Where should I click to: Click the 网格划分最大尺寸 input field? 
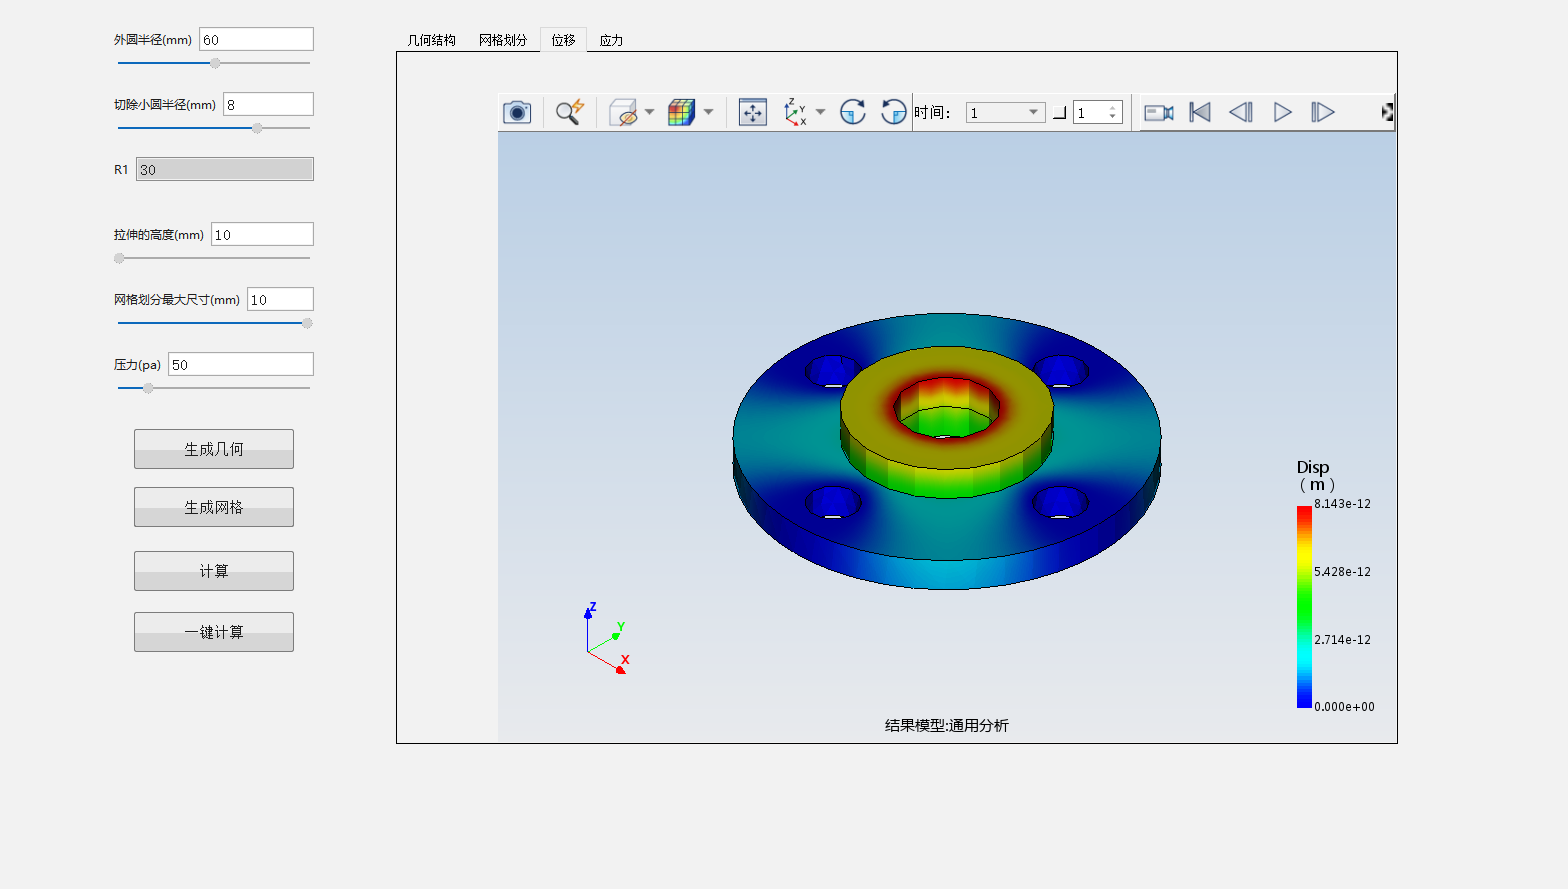[x=280, y=299]
